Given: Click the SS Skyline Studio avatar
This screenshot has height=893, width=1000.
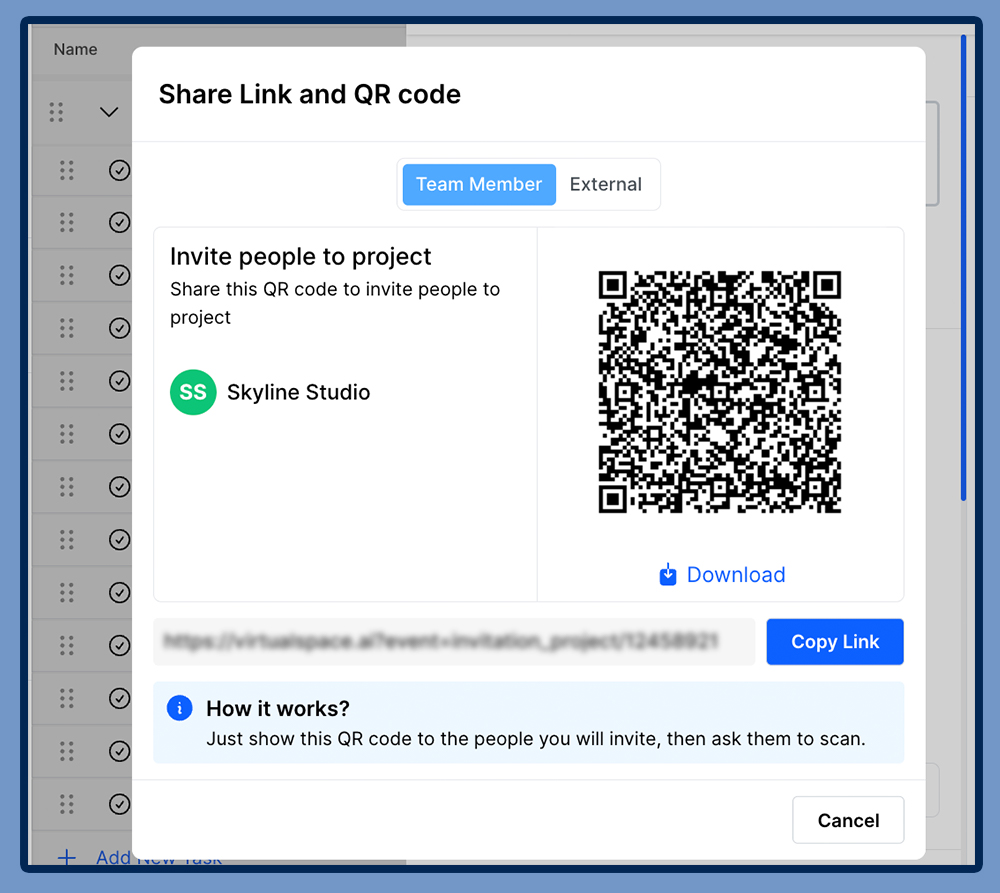Looking at the screenshot, I should tap(193, 392).
